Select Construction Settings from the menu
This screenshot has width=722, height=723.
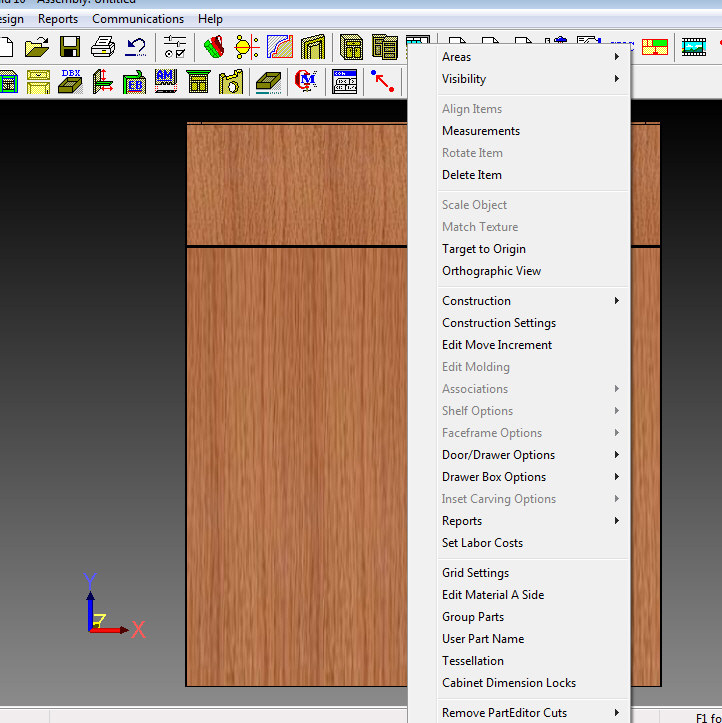point(499,323)
